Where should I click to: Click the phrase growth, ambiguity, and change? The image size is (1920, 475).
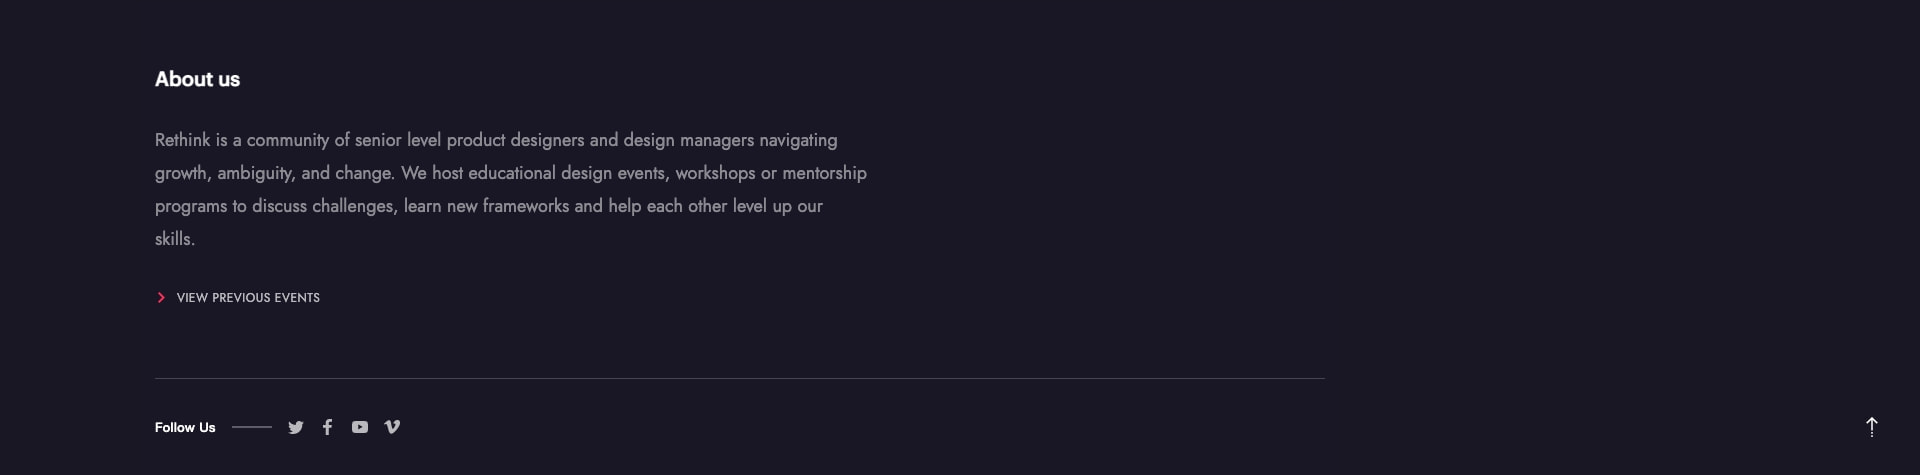pyautogui.click(x=274, y=173)
